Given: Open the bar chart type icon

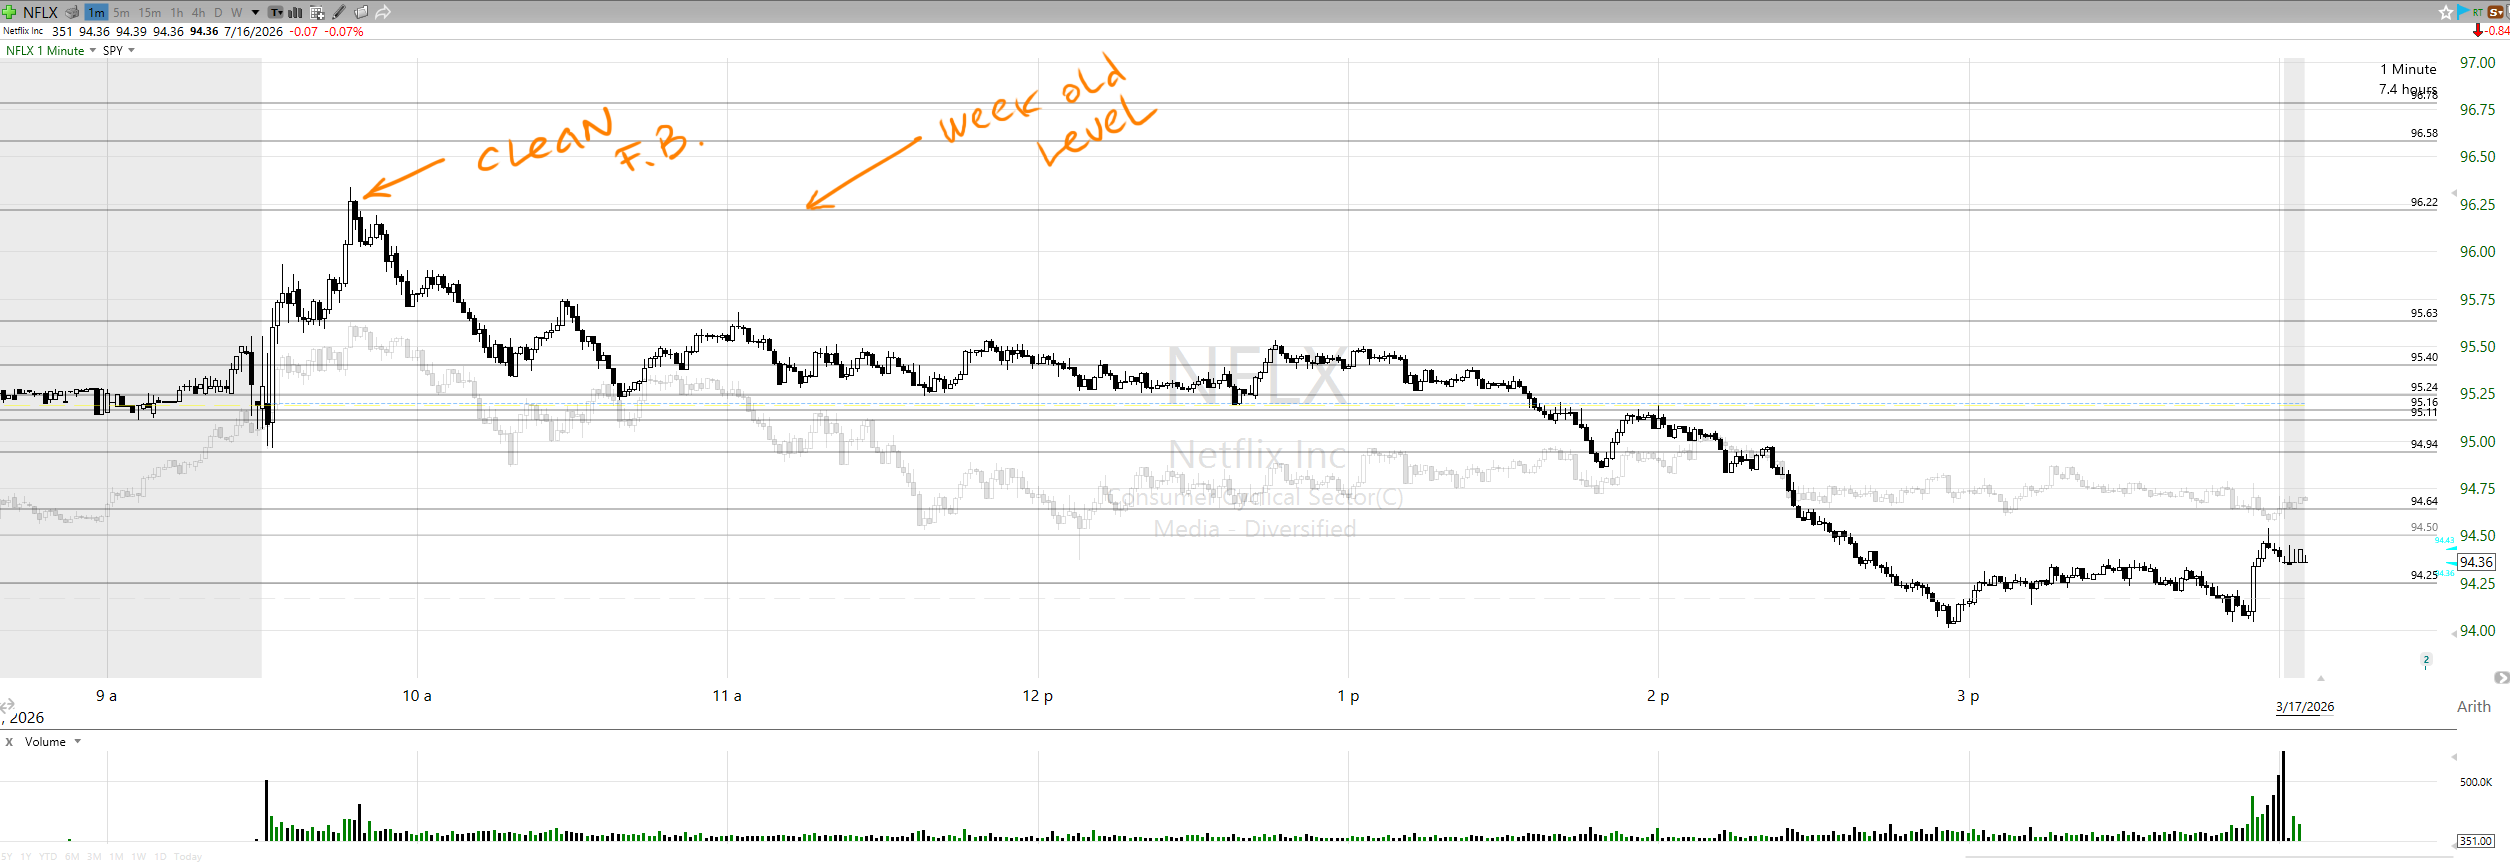Looking at the screenshot, I should 295,12.
